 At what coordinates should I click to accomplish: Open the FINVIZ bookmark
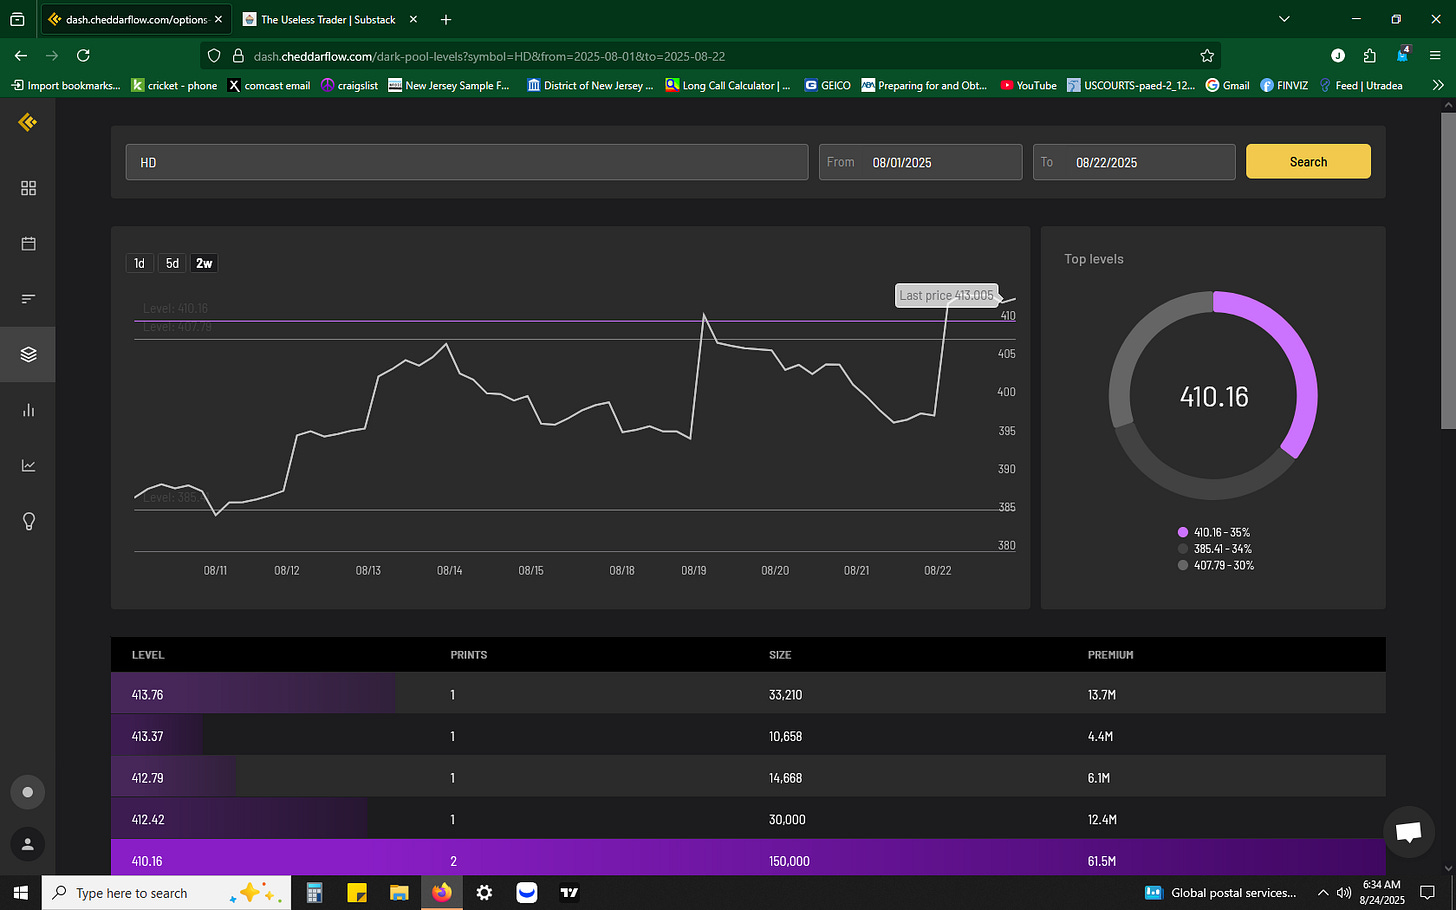pos(1284,85)
